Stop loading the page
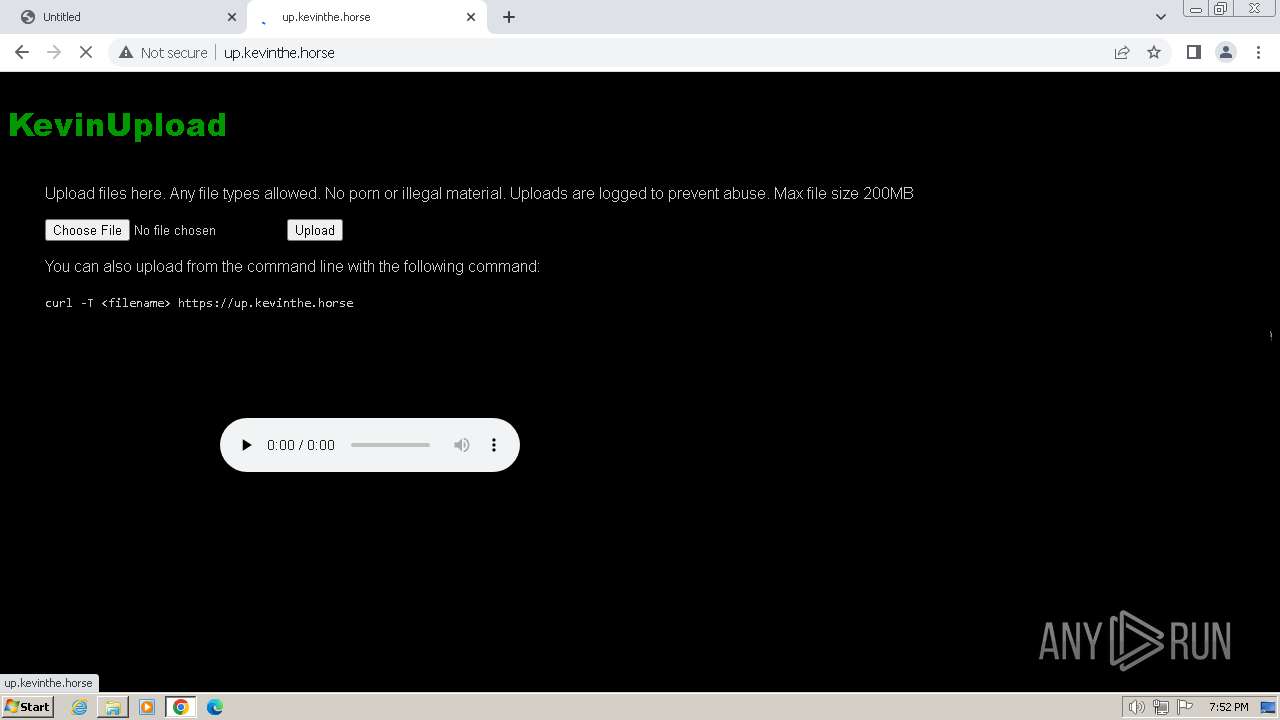Viewport: 1280px width, 720px height. coord(86,52)
